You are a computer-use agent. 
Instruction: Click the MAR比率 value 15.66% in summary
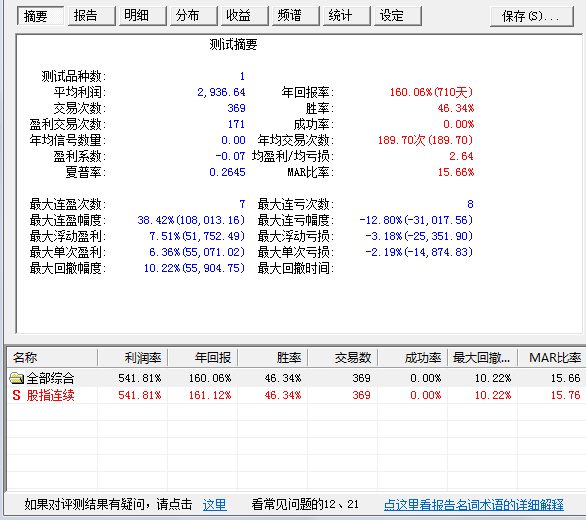[x=456, y=172]
